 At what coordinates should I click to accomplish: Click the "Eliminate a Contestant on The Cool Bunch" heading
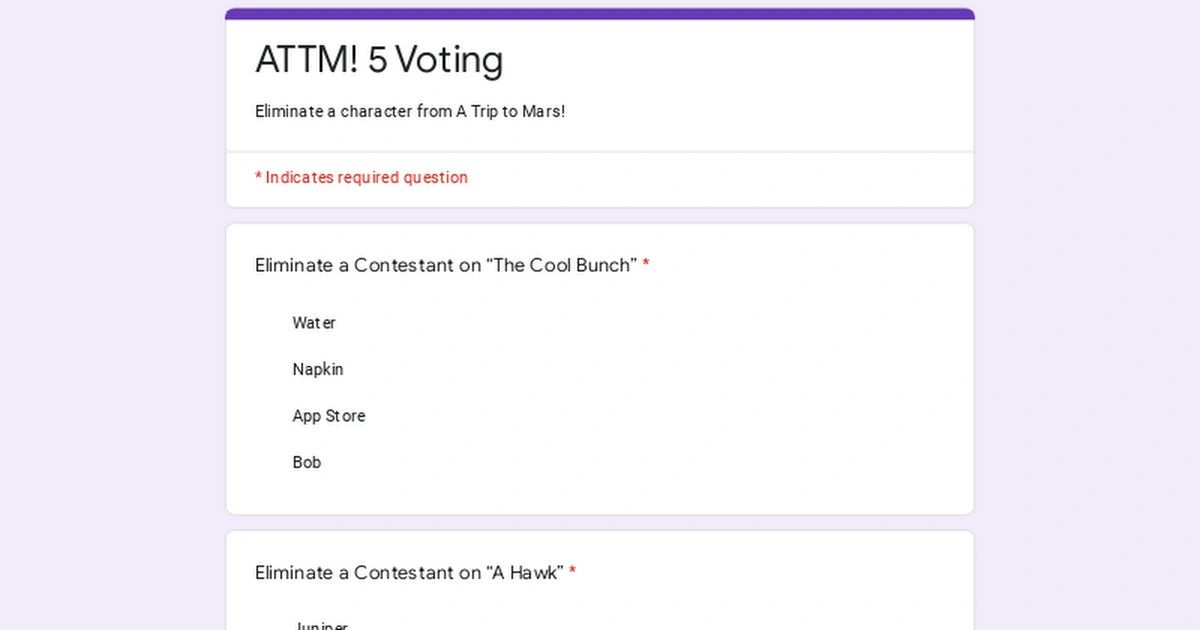point(445,265)
